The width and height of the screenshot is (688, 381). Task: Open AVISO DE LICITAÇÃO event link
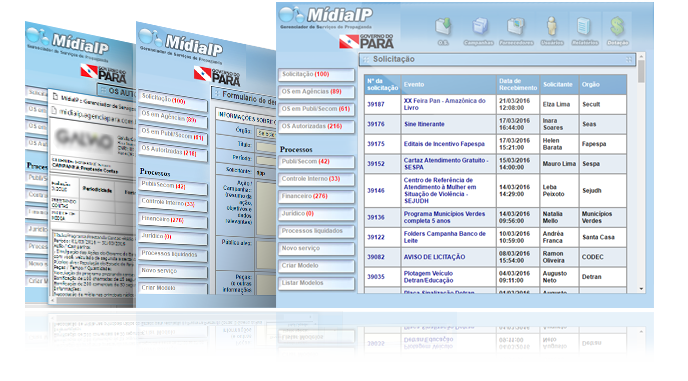click(434, 257)
